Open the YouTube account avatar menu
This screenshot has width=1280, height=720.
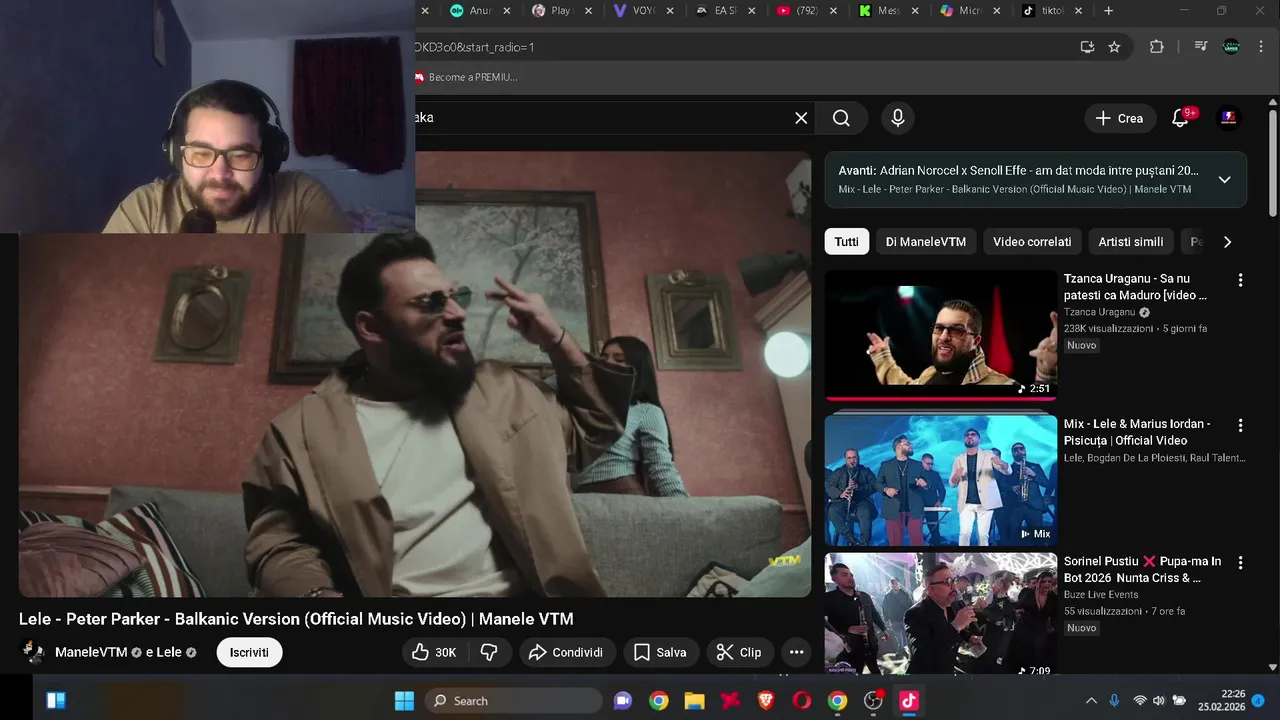tap(1229, 118)
